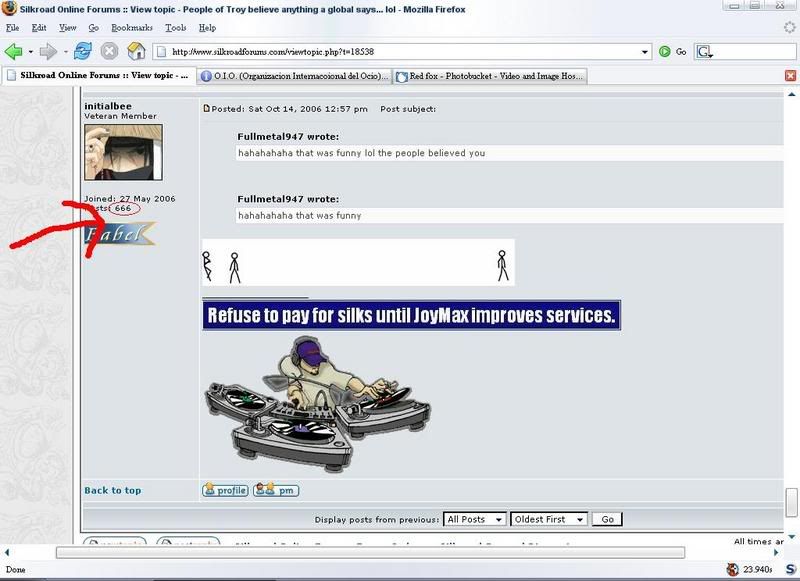800x581 pixels.
Task: Open the Oldest First dropdown
Action: 548,519
